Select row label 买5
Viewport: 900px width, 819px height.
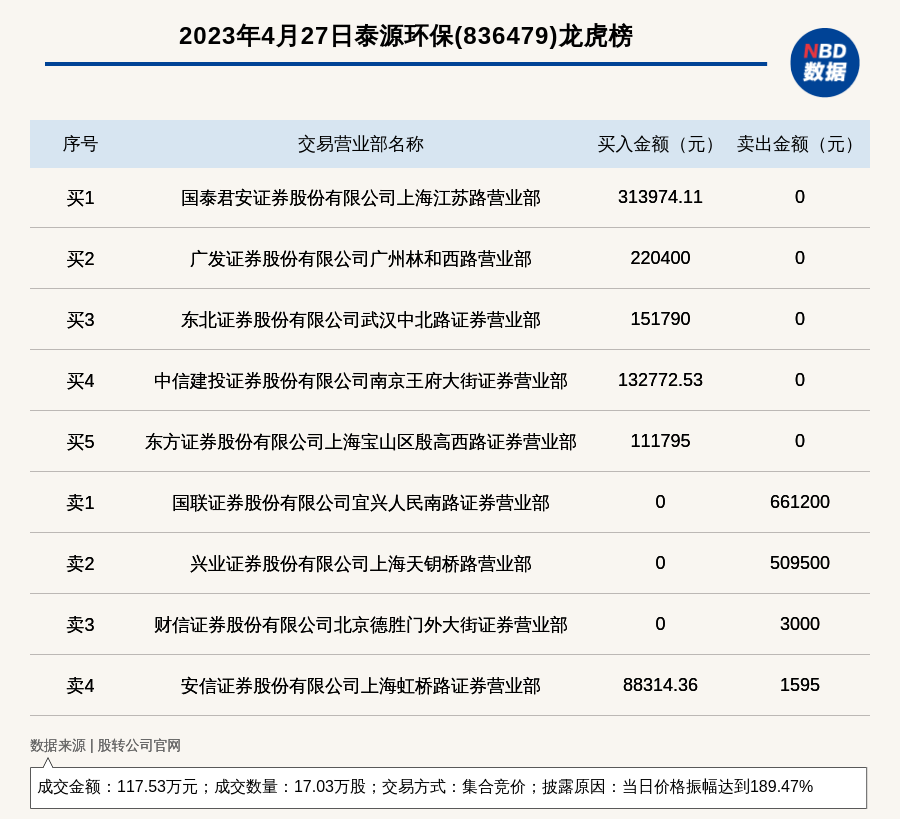[x=80, y=442]
